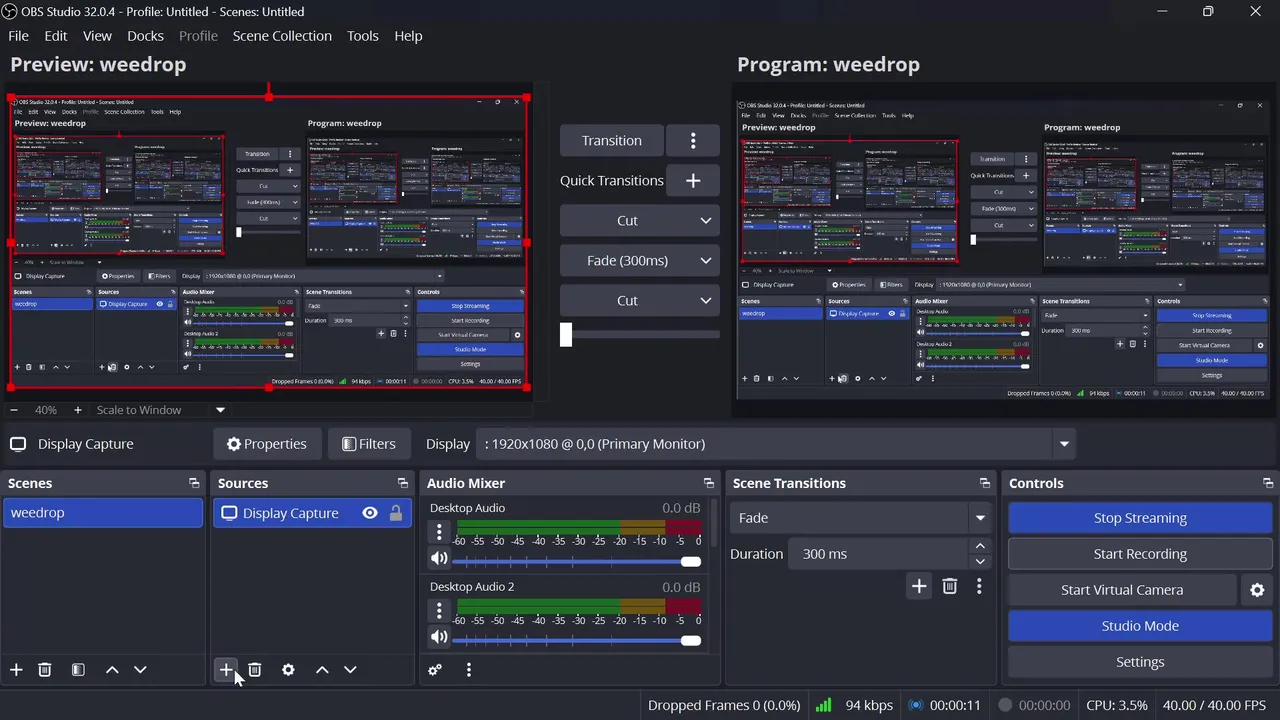The height and width of the screenshot is (720, 1280).
Task: Click Start Virtual Camera button
Action: 1122,590
